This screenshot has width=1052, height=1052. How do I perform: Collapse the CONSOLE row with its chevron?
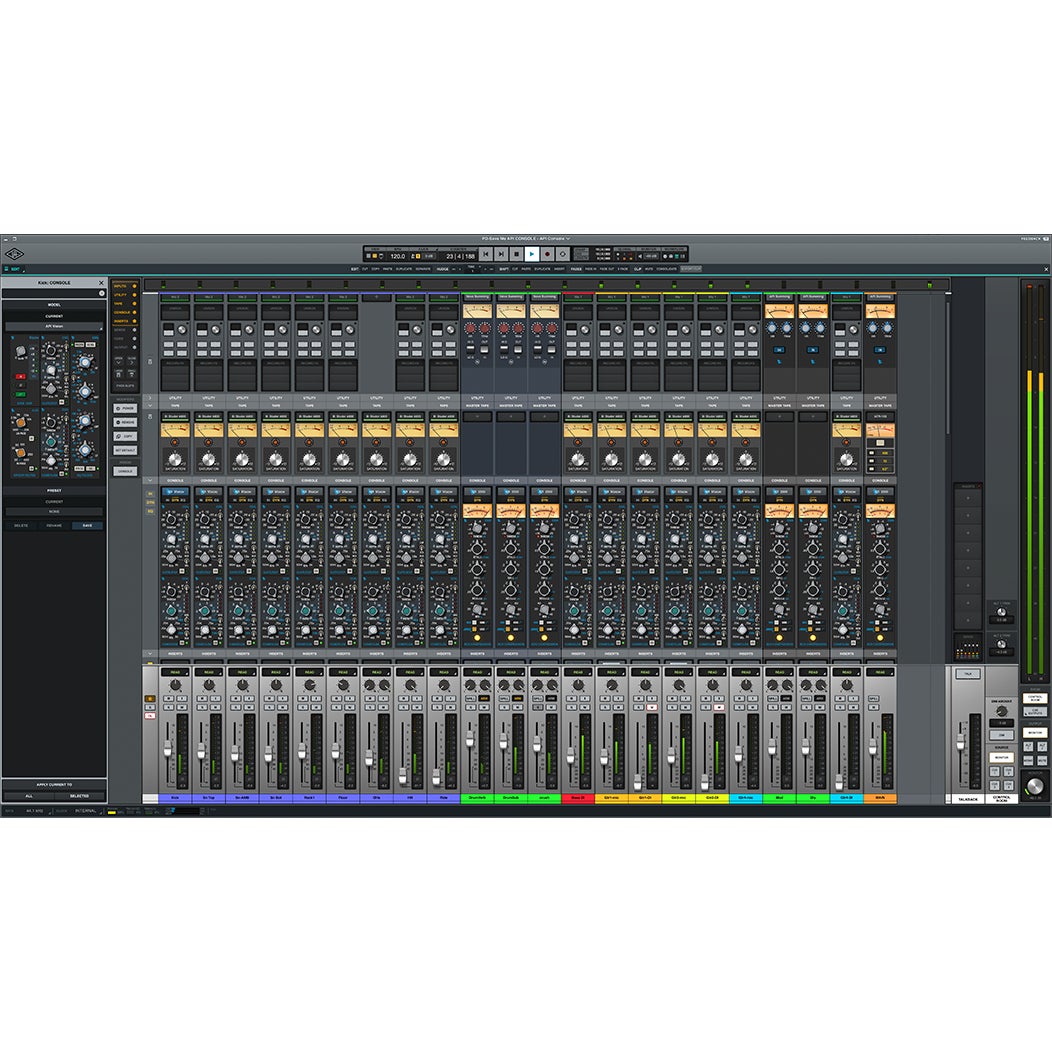pos(150,480)
